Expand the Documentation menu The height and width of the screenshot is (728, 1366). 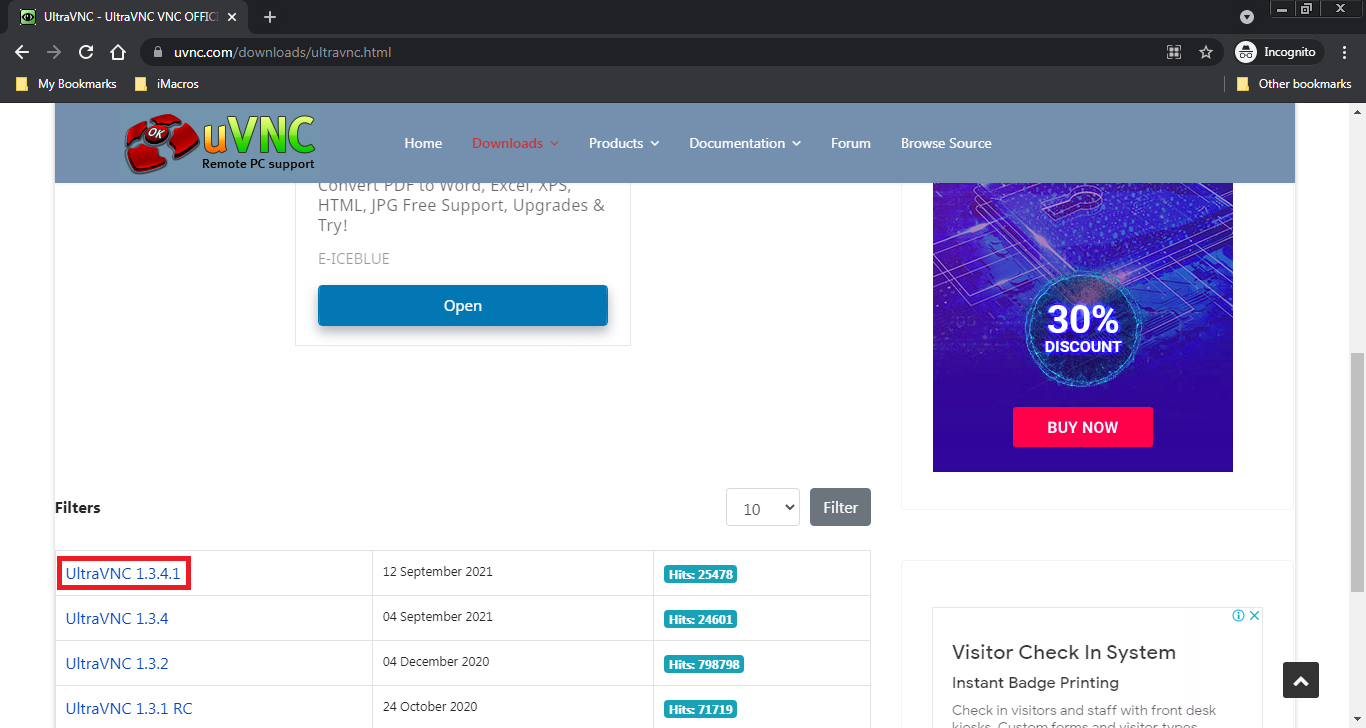(x=745, y=143)
